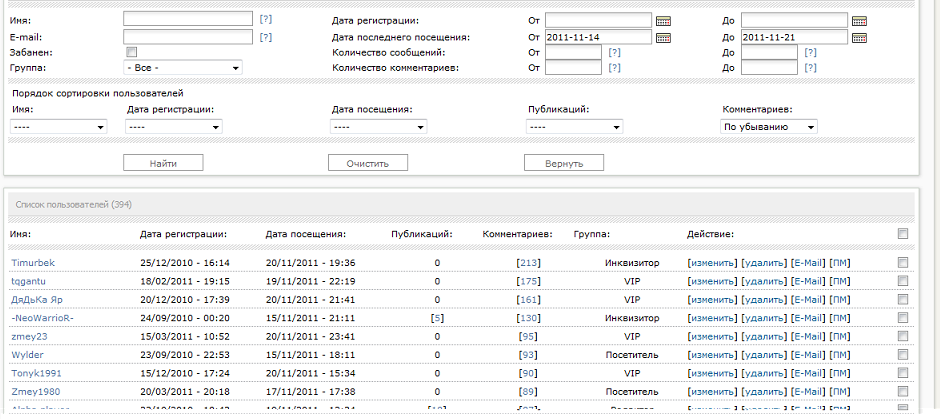Image resolution: width=941 pixels, height=419 pixels.
Task: Check the select-all checkbox in table header
Action: 903,234
